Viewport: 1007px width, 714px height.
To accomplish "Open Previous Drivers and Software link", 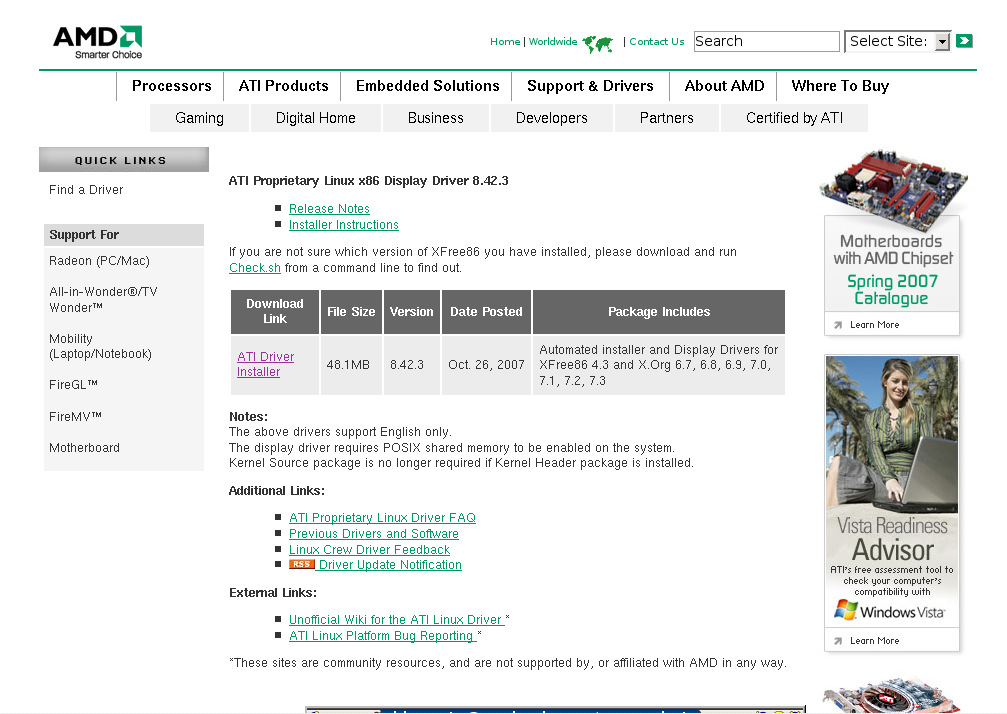I will click(373, 534).
